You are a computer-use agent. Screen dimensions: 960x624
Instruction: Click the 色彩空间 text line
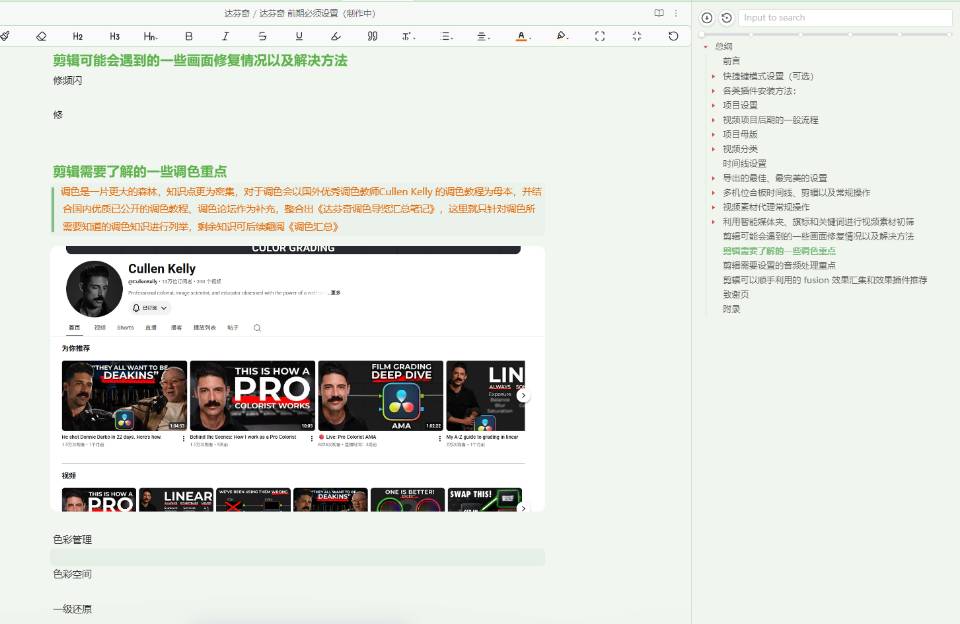[x=72, y=574]
